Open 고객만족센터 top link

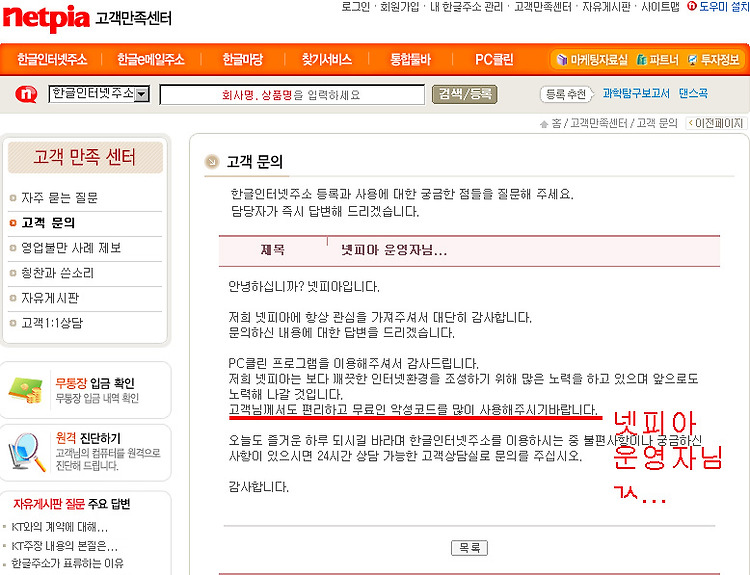tap(542, 7)
